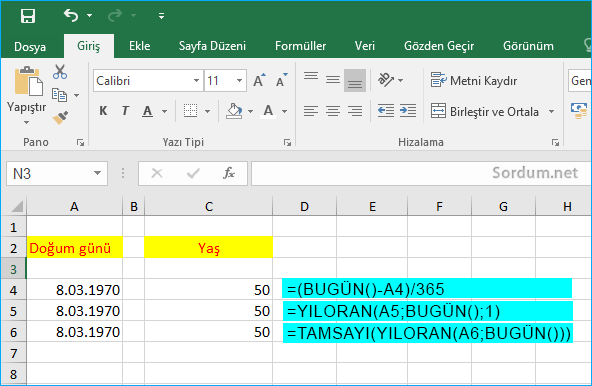Open the font size 11 dropdown

coord(239,80)
